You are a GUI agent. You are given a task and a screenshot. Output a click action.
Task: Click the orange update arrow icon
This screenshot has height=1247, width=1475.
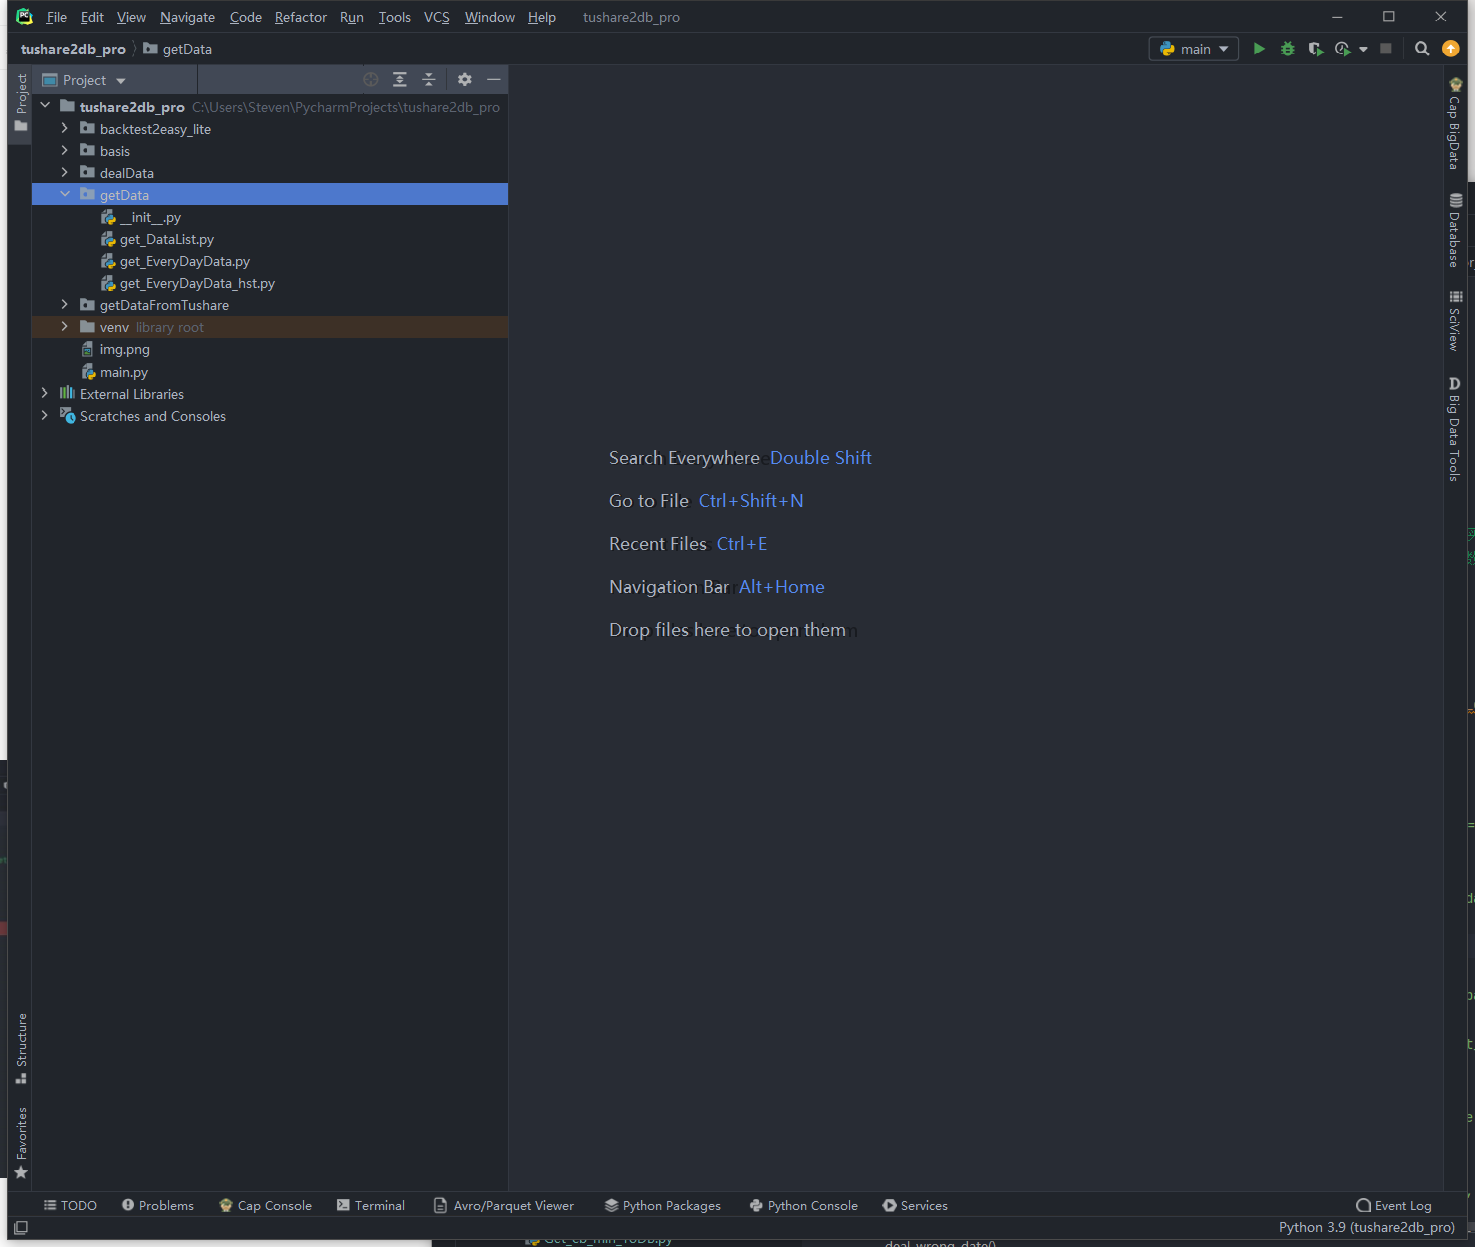click(1451, 49)
